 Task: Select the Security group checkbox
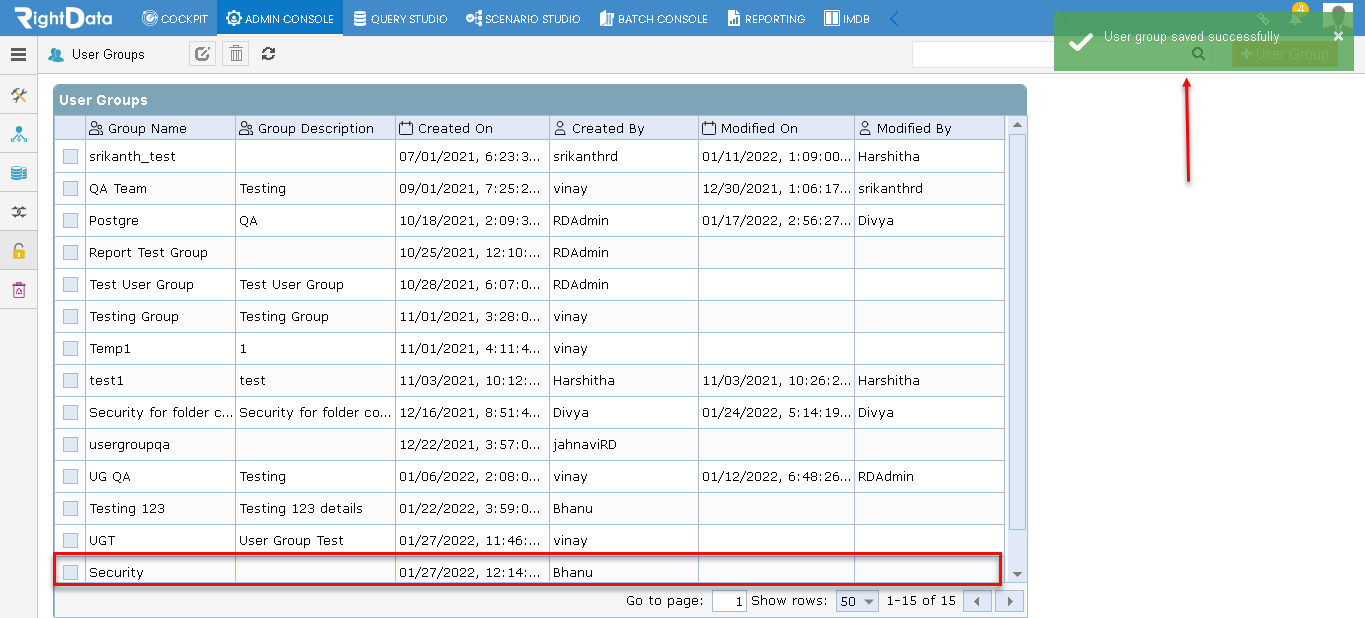pos(70,572)
